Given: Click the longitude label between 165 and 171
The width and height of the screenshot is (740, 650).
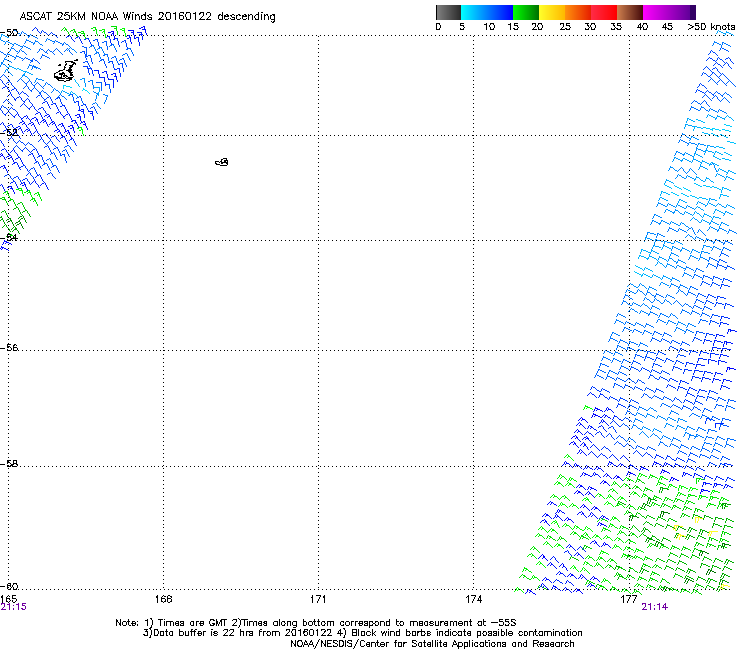Looking at the screenshot, I should tap(163, 599).
